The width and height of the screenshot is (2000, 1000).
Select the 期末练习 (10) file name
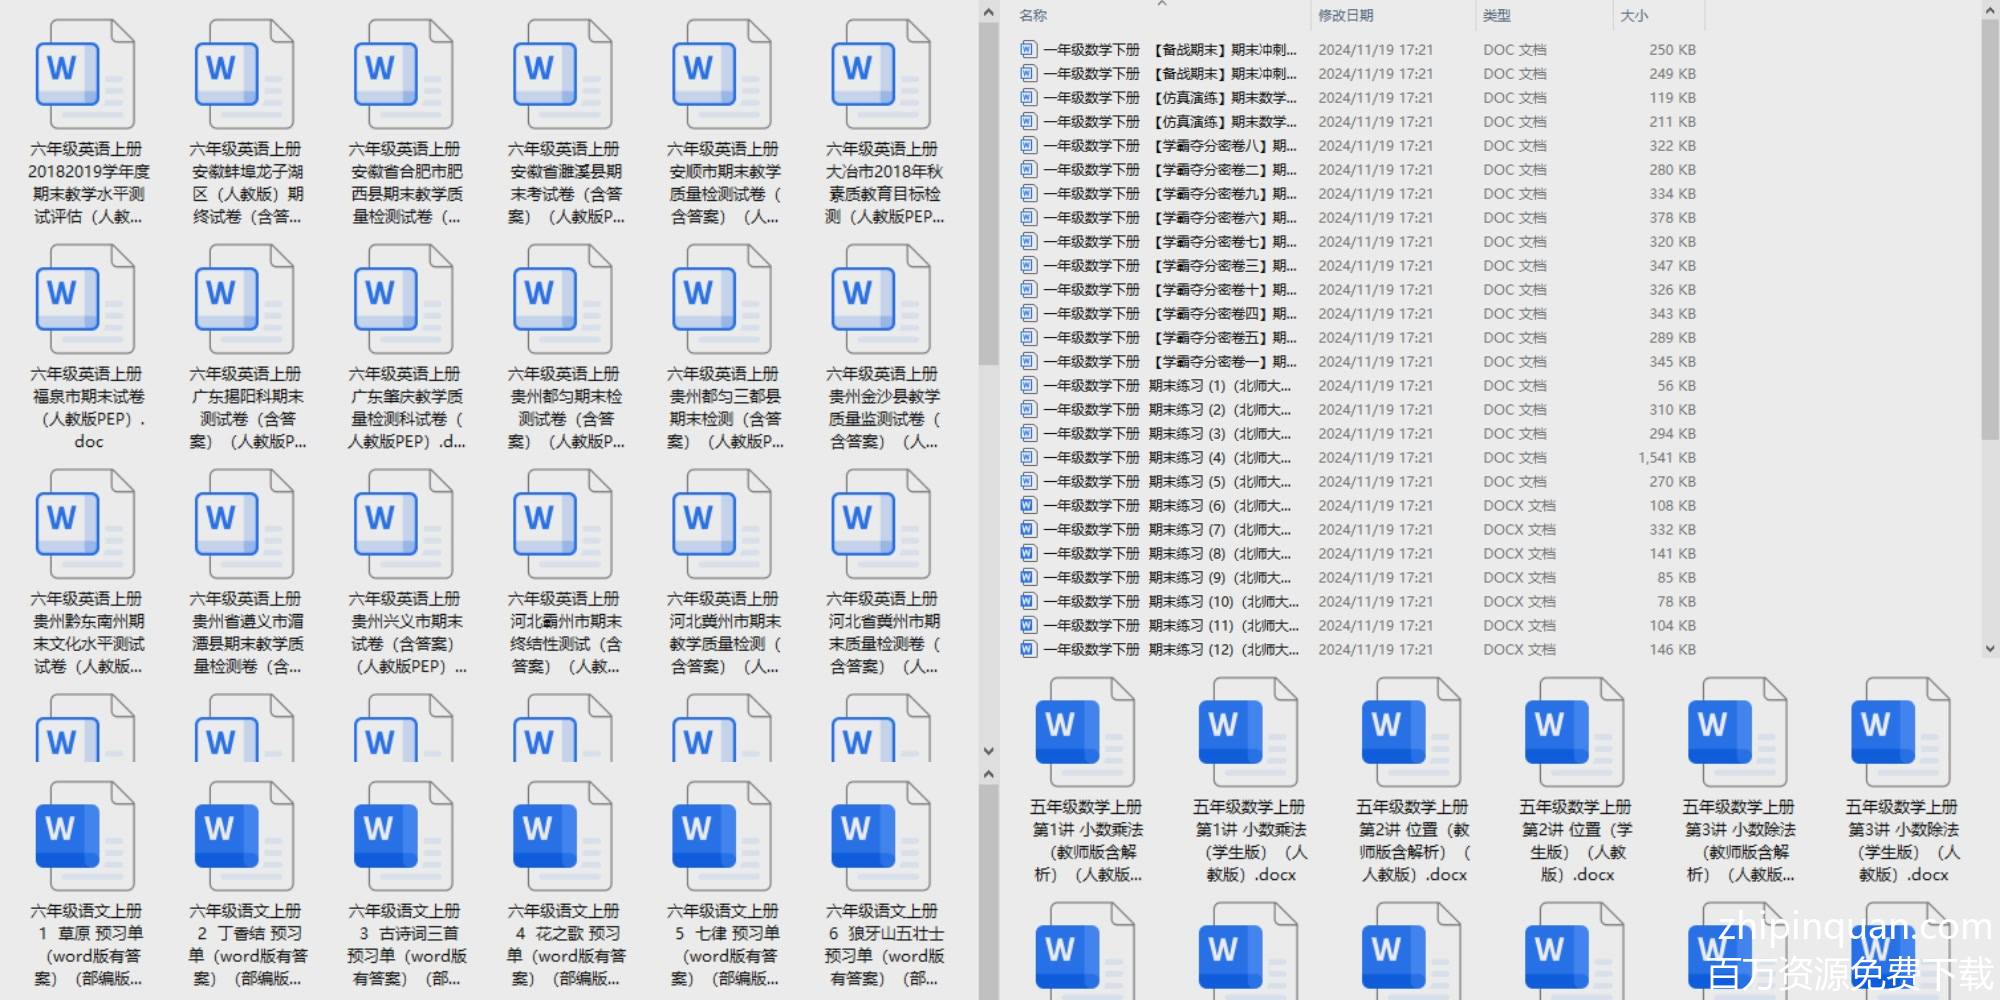point(1171,601)
